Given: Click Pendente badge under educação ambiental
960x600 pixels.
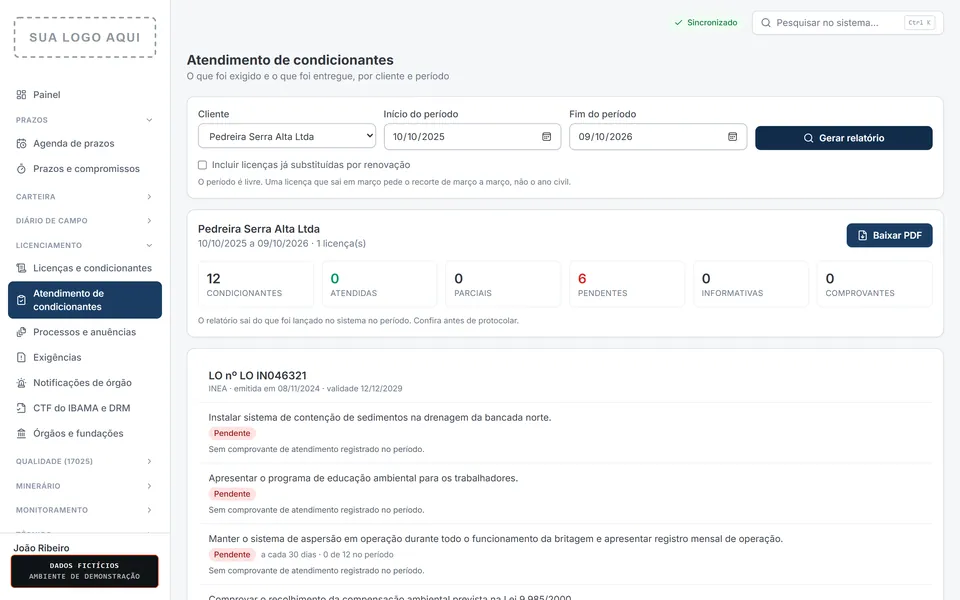Looking at the screenshot, I should pyautogui.click(x=232, y=493).
